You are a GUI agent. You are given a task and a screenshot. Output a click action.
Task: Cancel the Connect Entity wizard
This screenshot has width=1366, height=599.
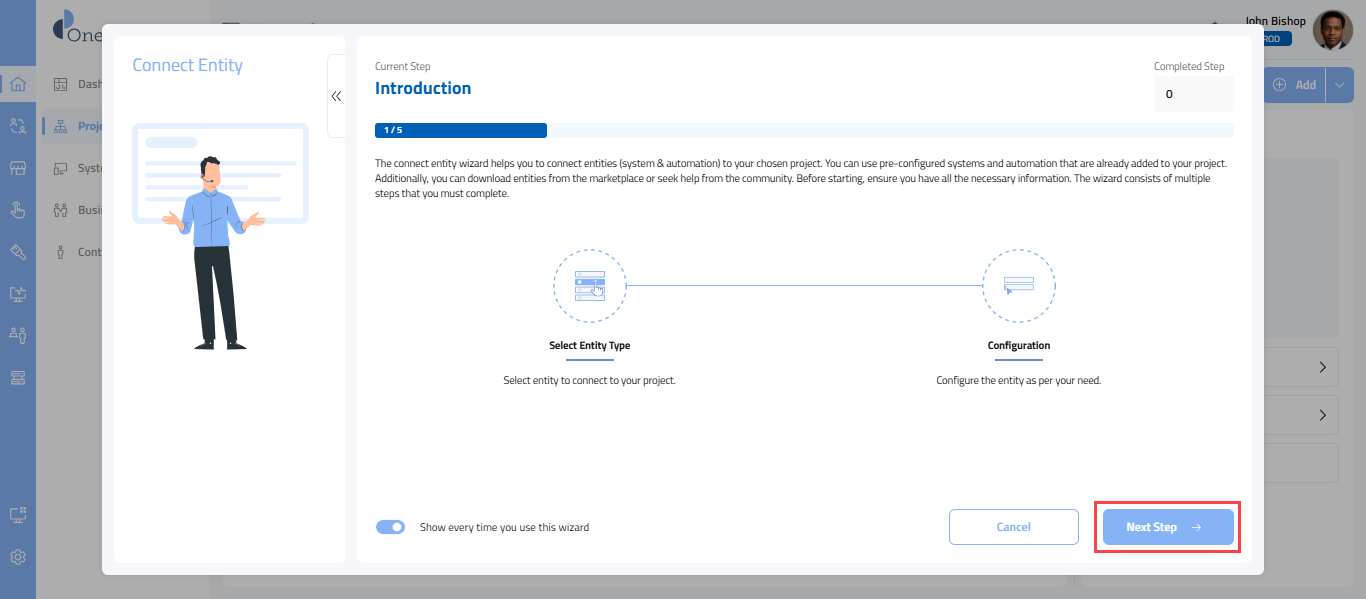pos(1013,527)
